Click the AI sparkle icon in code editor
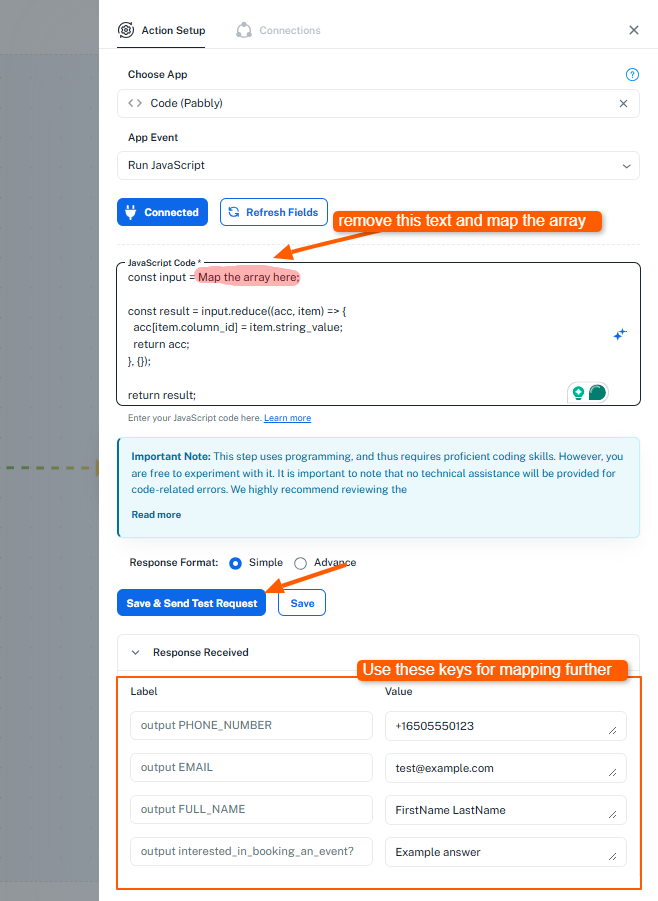 619,335
